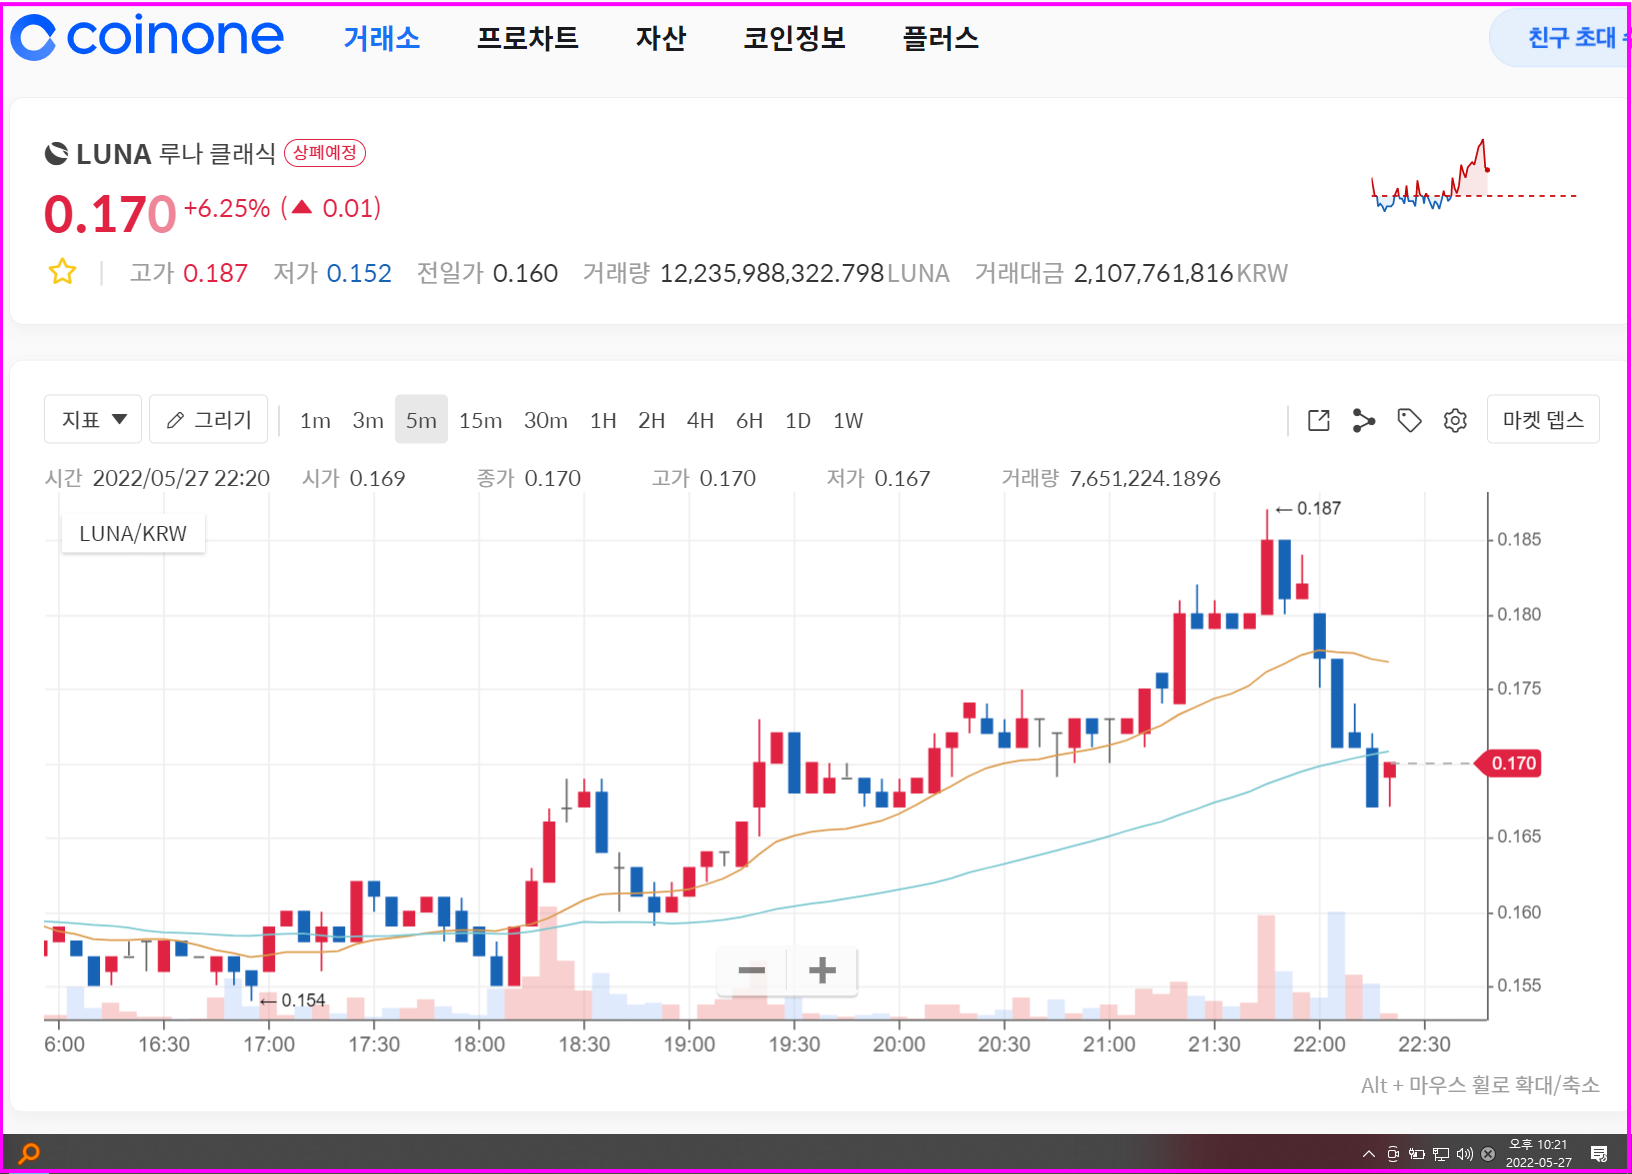The height and width of the screenshot is (1174, 1632).
Task: Click the coinone logo
Action: (x=148, y=37)
